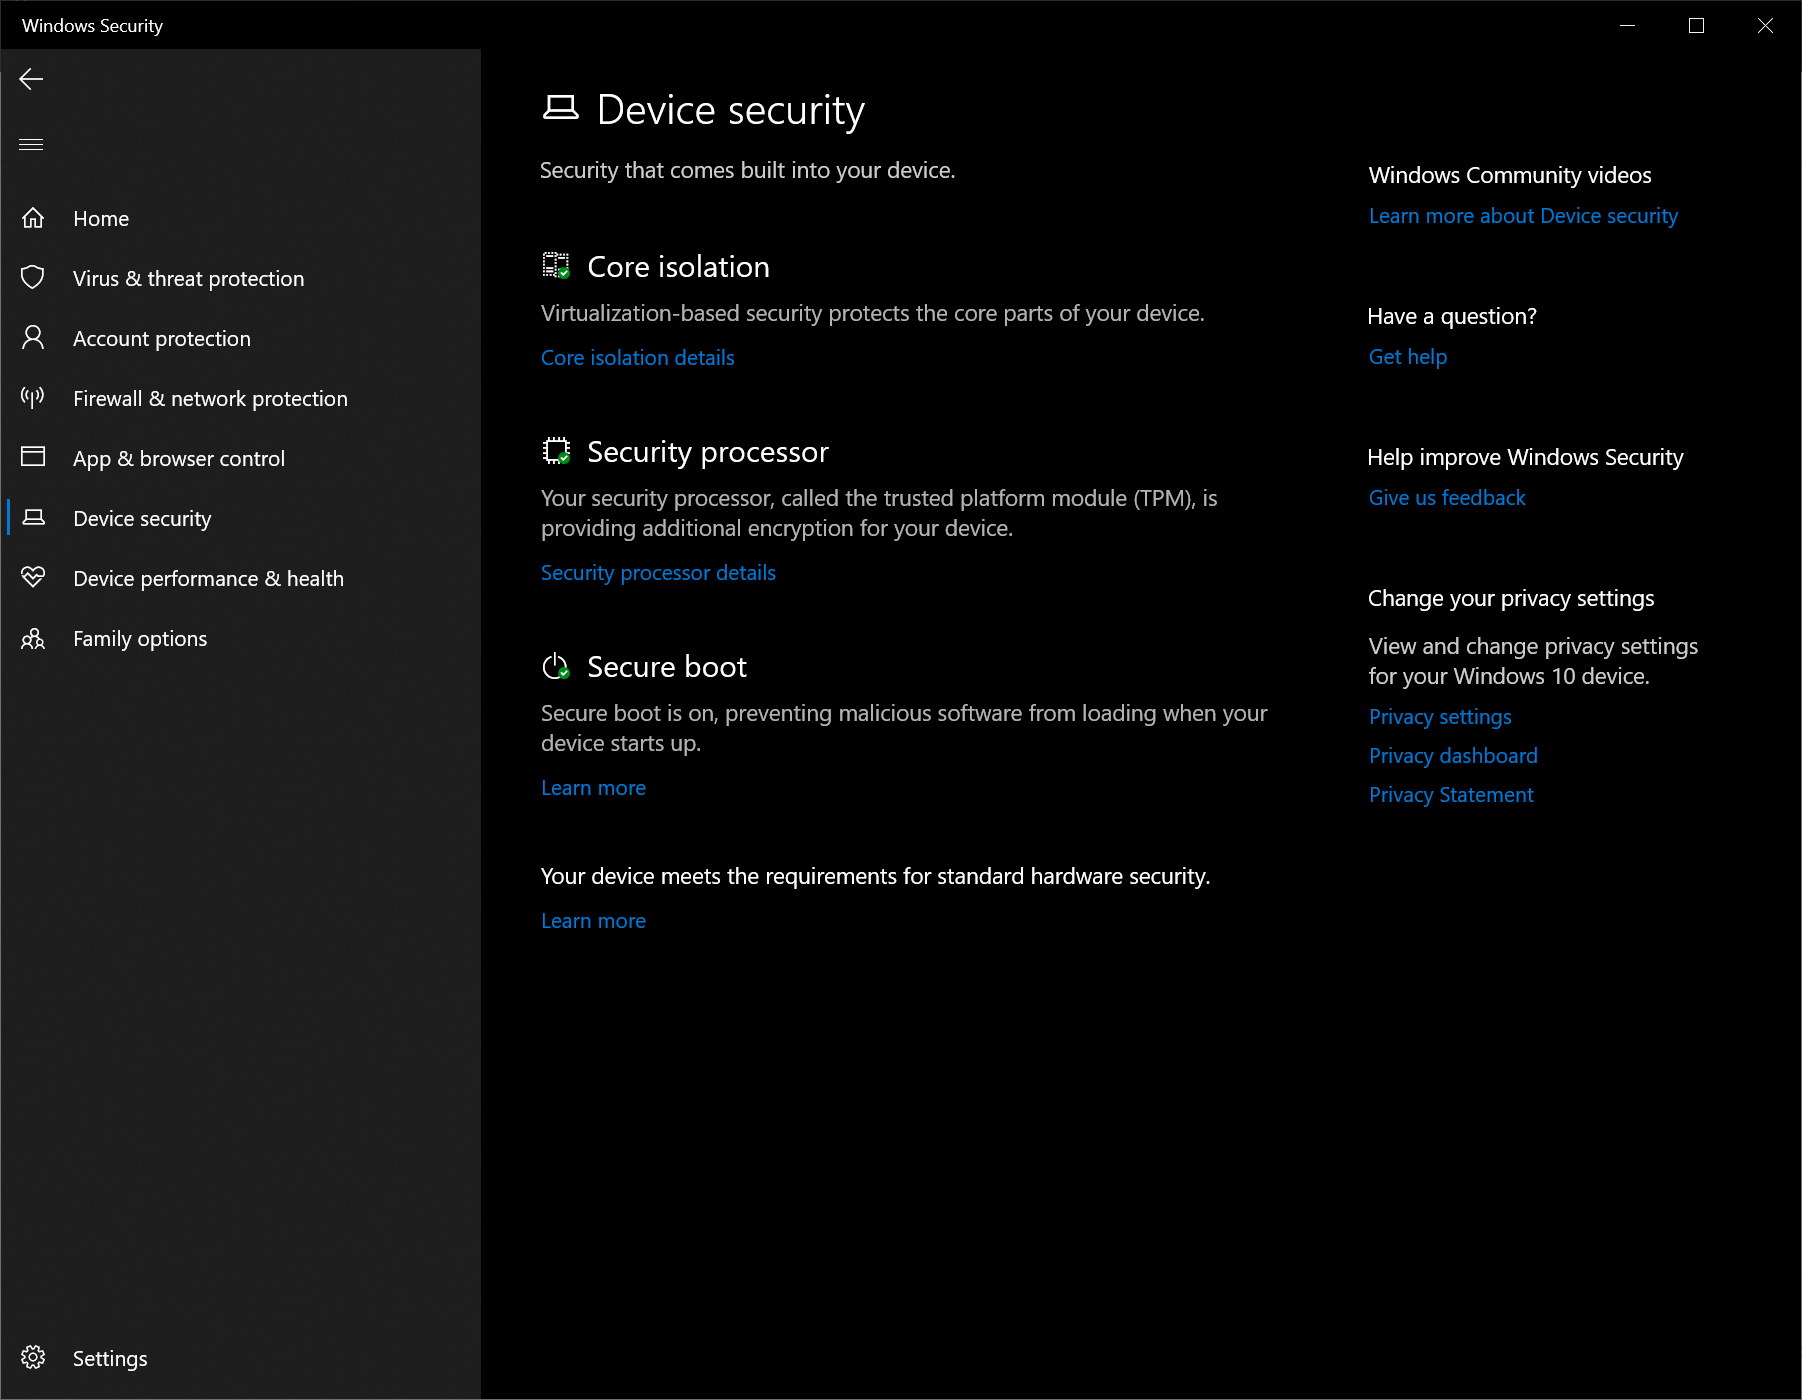Click 'Have a question?' heading

point(1452,316)
